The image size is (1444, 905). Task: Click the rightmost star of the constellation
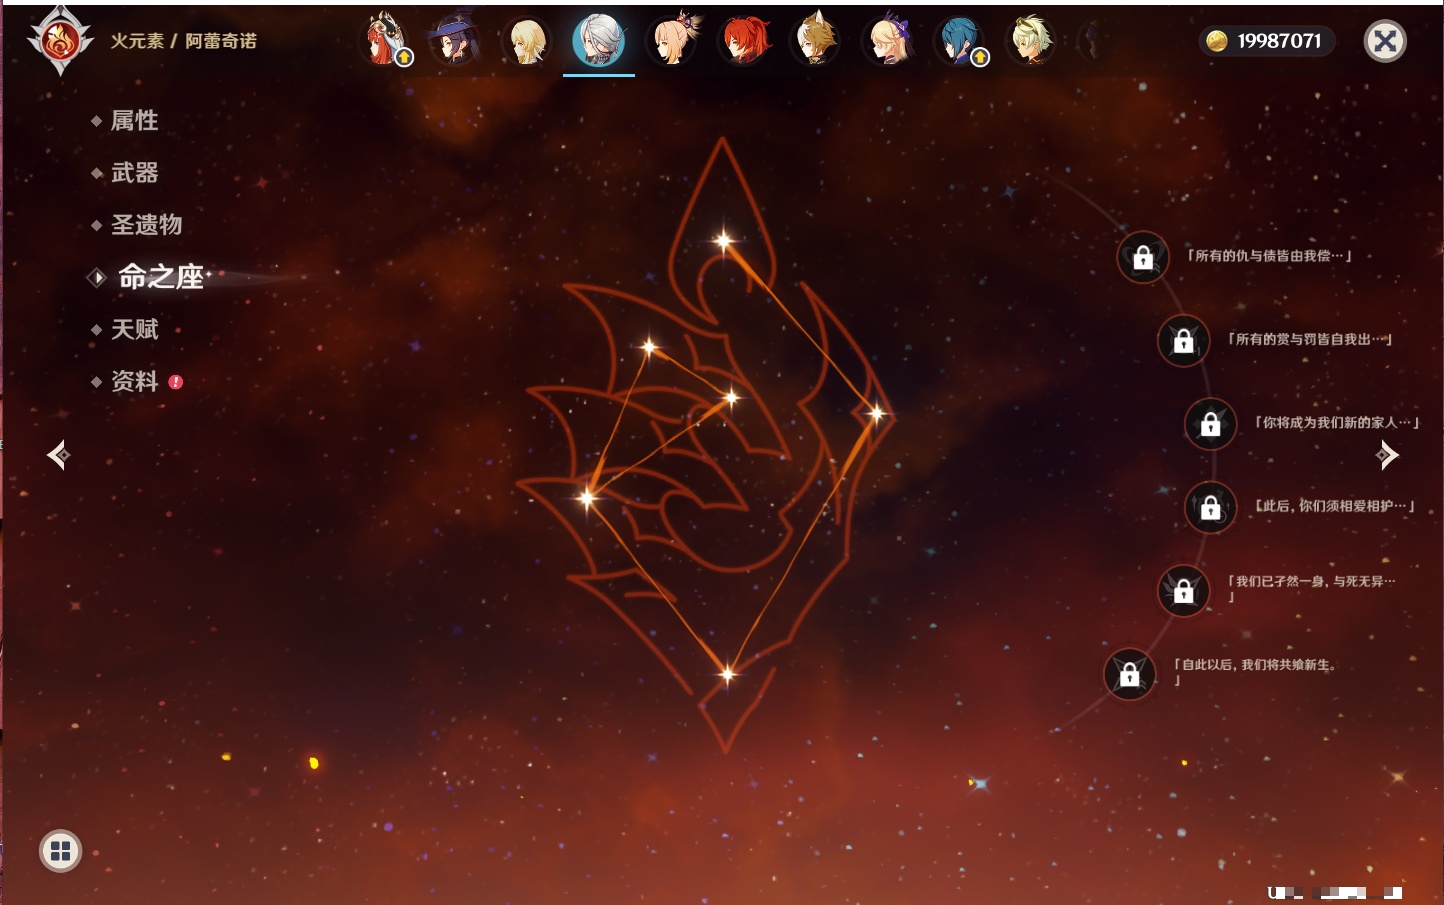(x=876, y=412)
